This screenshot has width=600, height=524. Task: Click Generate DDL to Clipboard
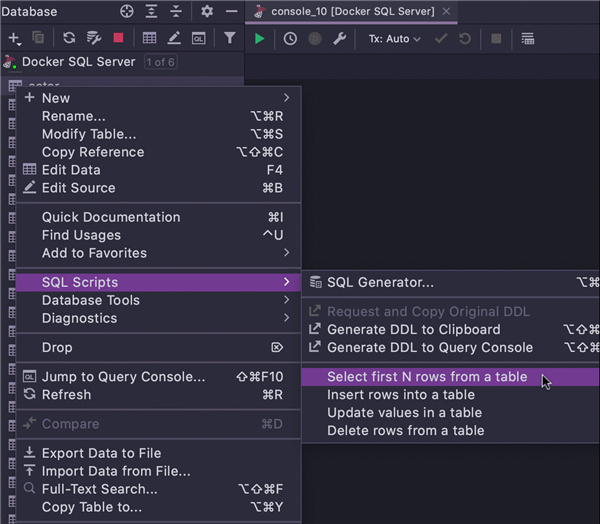(451, 330)
